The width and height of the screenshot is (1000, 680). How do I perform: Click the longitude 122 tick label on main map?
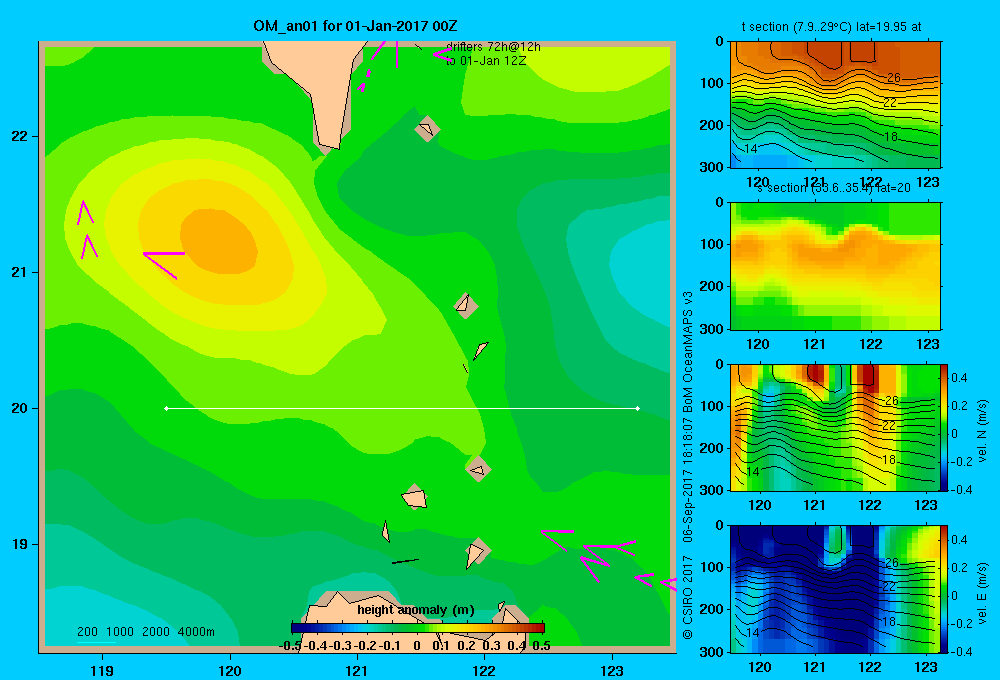click(484, 671)
